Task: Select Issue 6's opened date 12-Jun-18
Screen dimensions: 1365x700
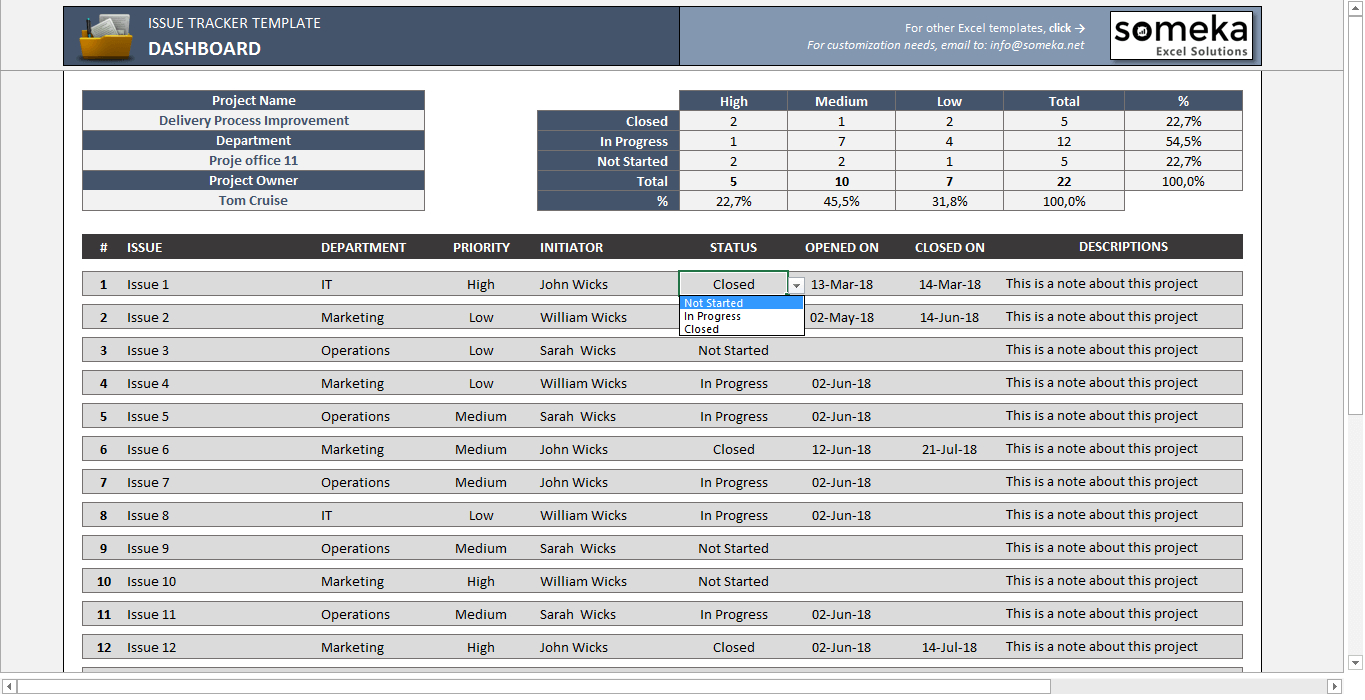Action: click(x=841, y=449)
